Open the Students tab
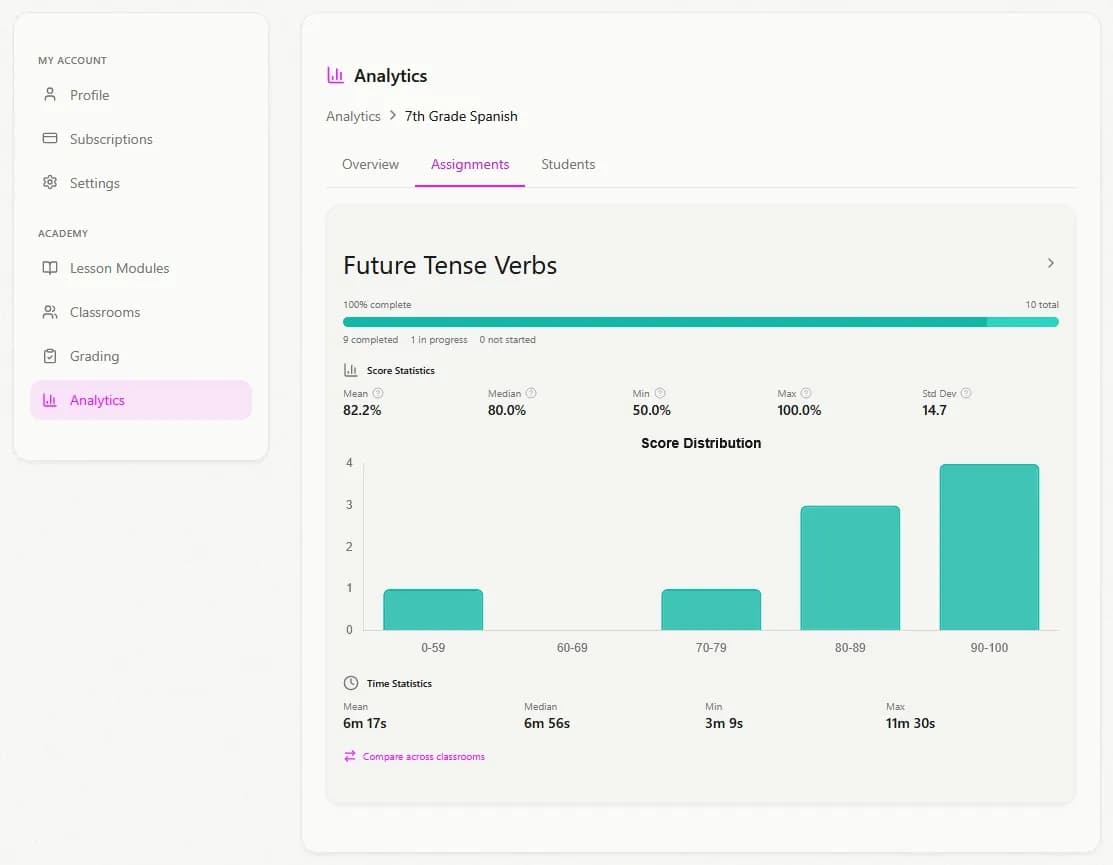Image resolution: width=1113 pixels, height=865 pixels. point(568,164)
